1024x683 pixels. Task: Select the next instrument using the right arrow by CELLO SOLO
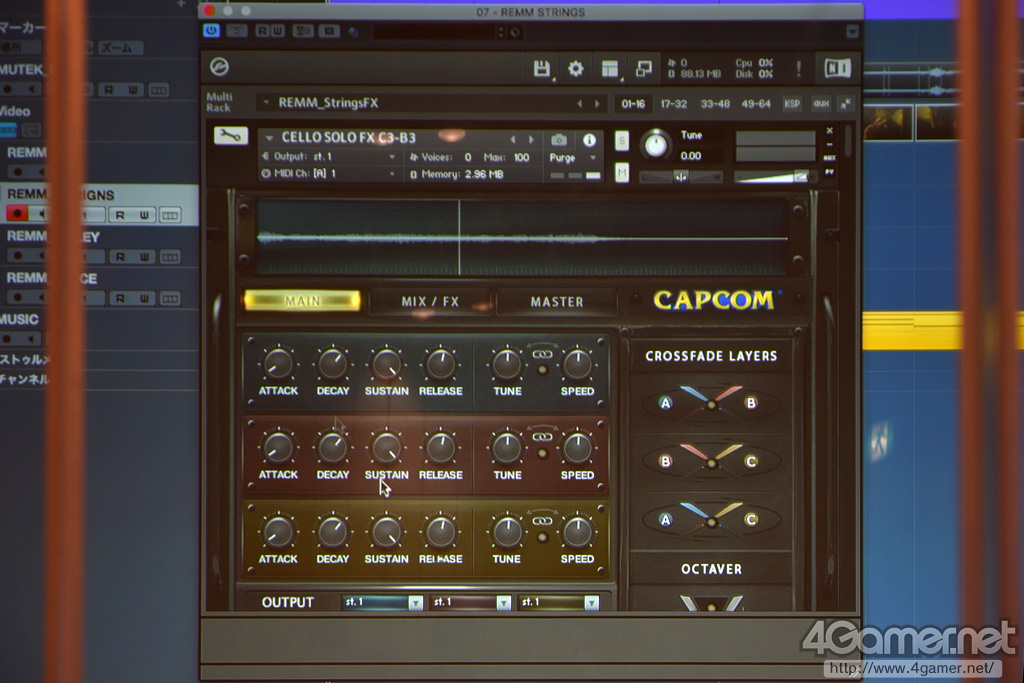(531, 140)
